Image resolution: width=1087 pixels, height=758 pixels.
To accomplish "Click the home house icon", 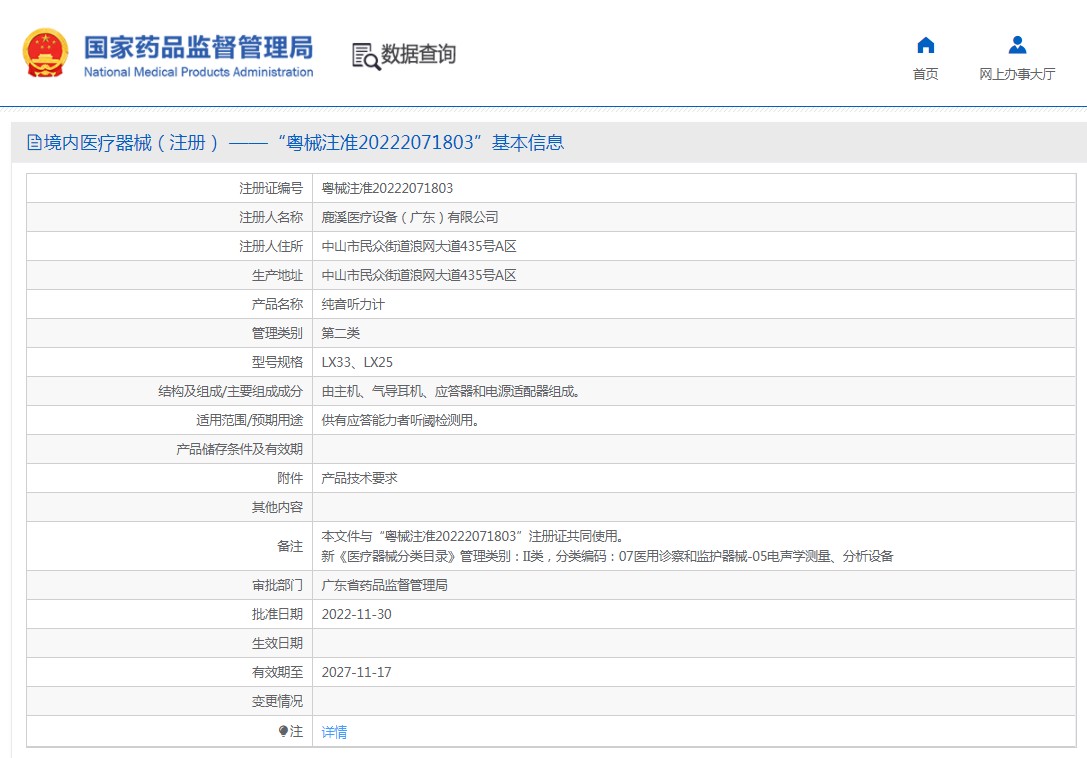I will pyautogui.click(x=925, y=45).
